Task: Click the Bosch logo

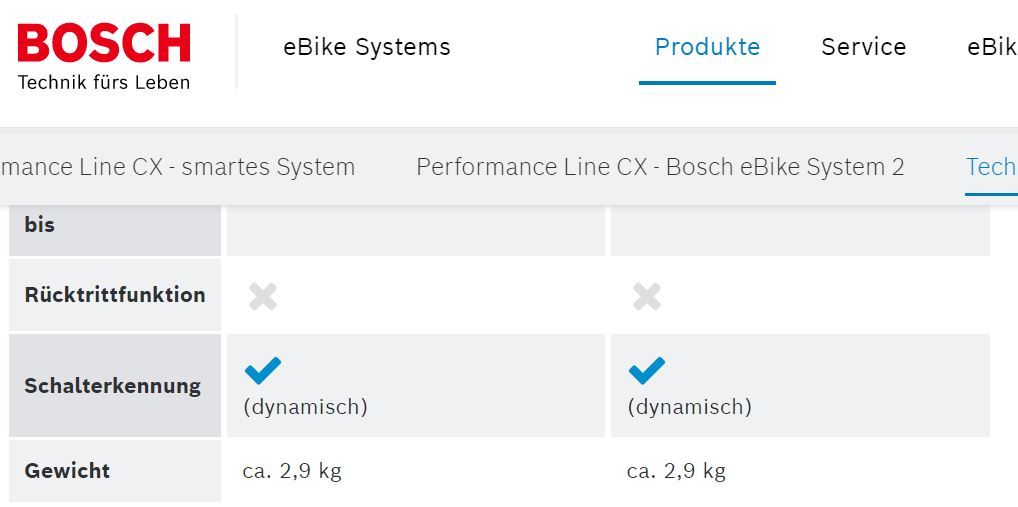Action: (103, 55)
